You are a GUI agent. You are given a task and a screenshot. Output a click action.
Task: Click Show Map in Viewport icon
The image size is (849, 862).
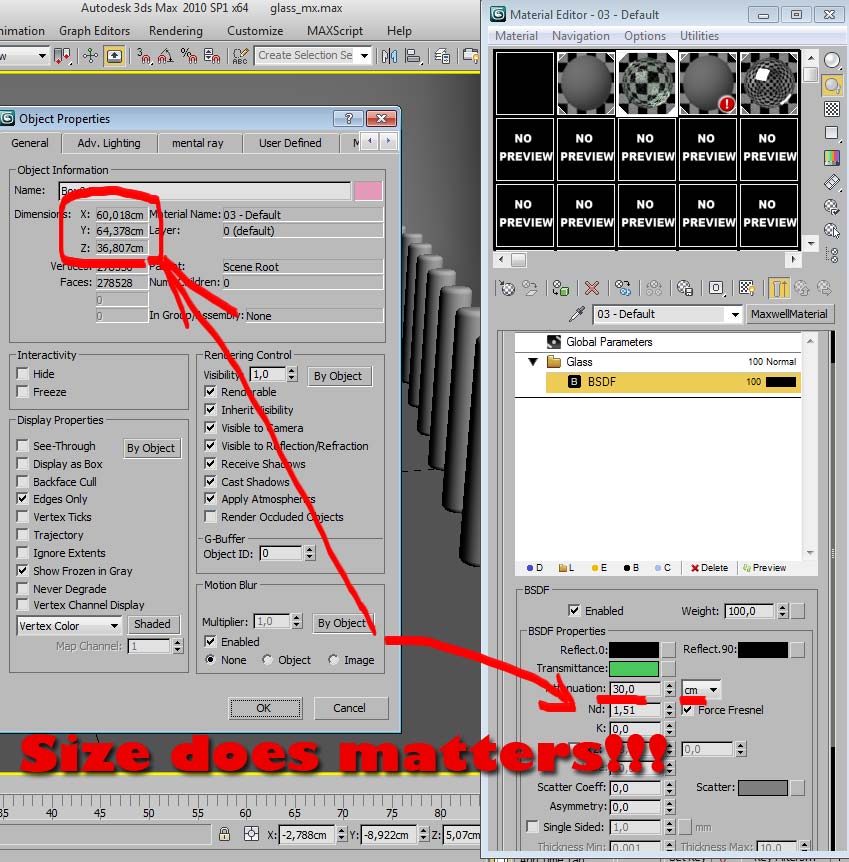(x=747, y=288)
